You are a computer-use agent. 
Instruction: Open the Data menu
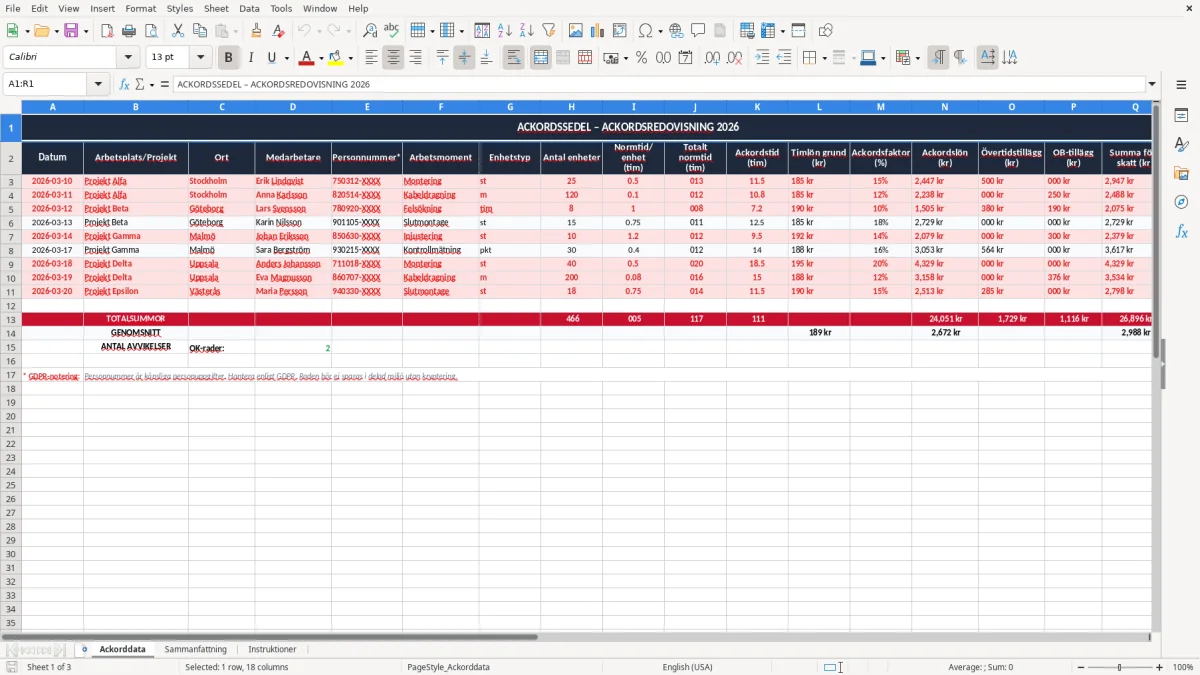pyautogui.click(x=249, y=8)
